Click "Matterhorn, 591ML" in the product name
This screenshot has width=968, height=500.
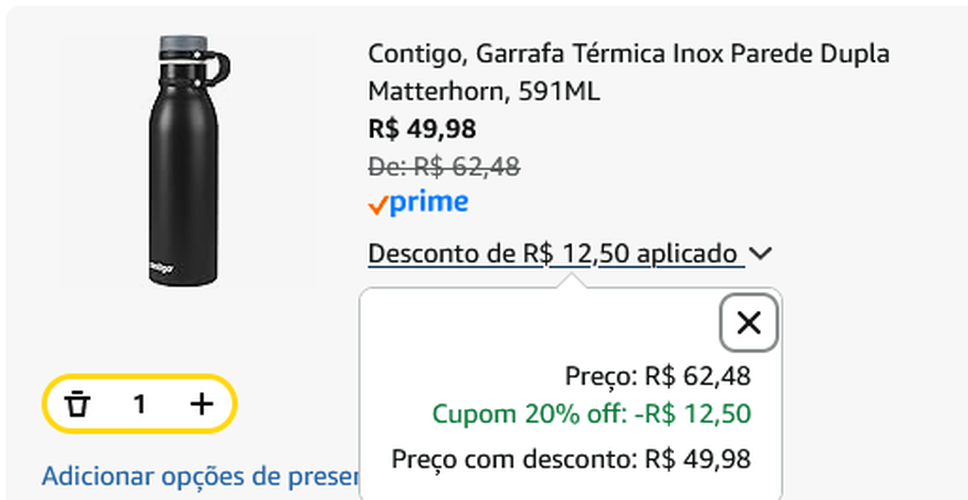(x=484, y=92)
